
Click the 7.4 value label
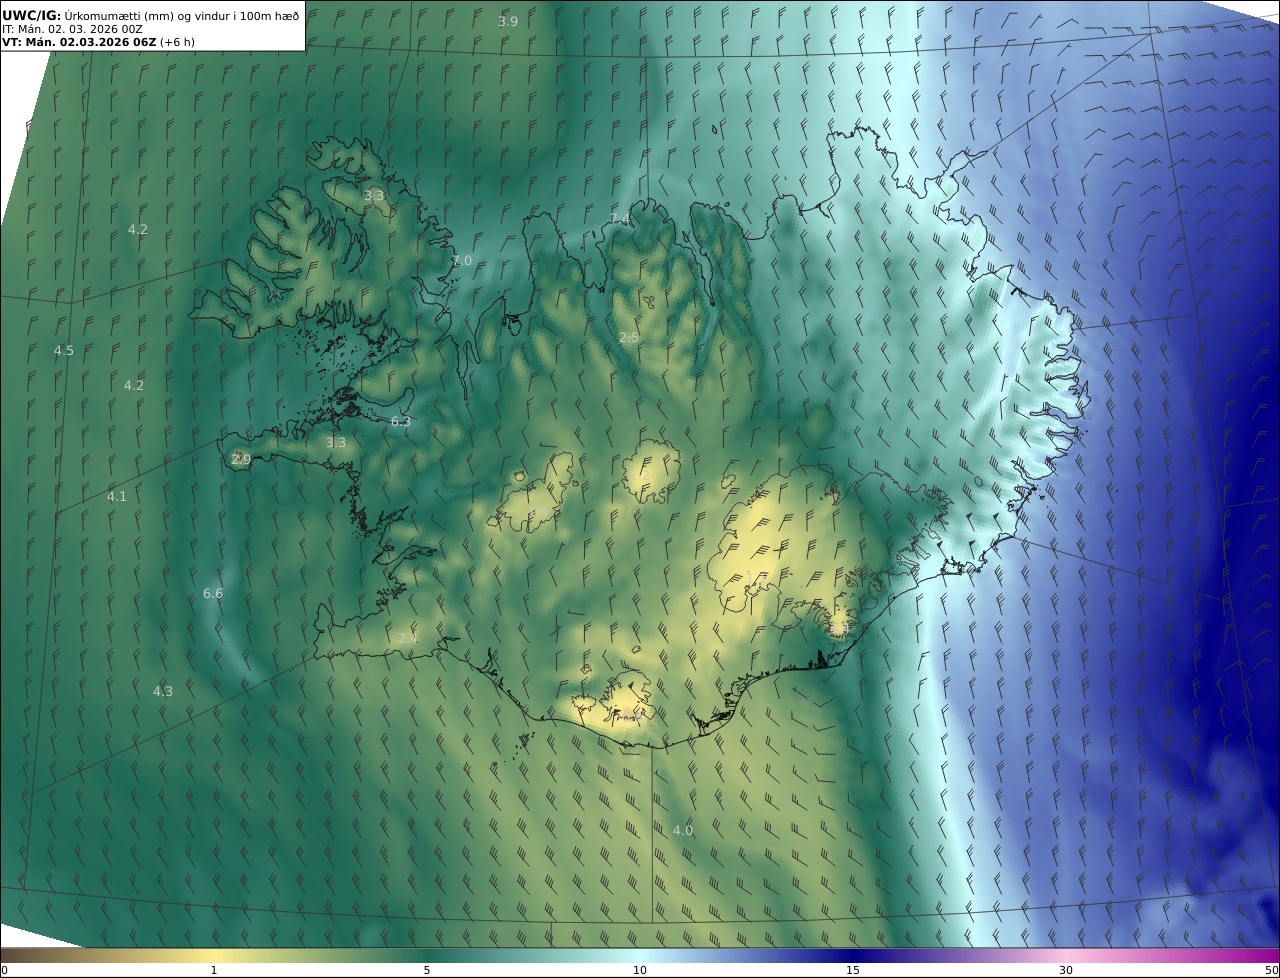[x=620, y=219]
